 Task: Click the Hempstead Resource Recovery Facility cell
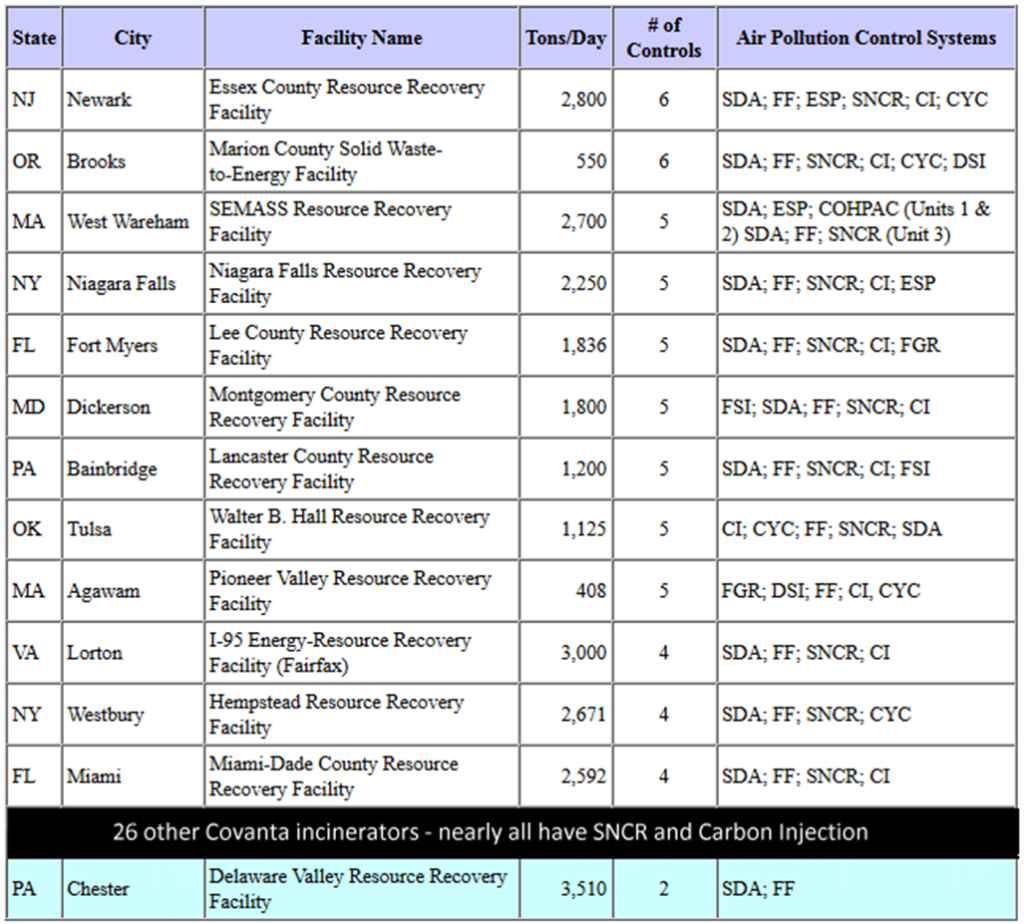337,714
